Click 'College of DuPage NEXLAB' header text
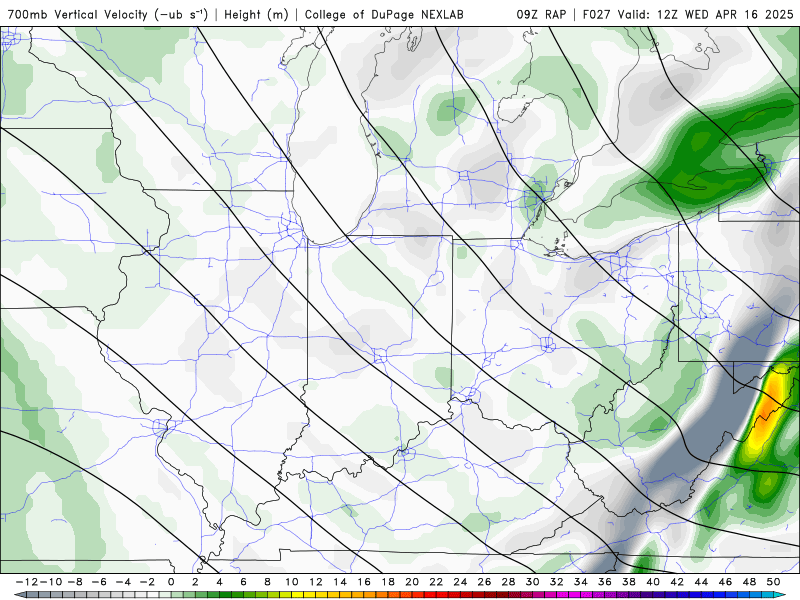Image resolution: width=800 pixels, height=600 pixels. tap(384, 14)
